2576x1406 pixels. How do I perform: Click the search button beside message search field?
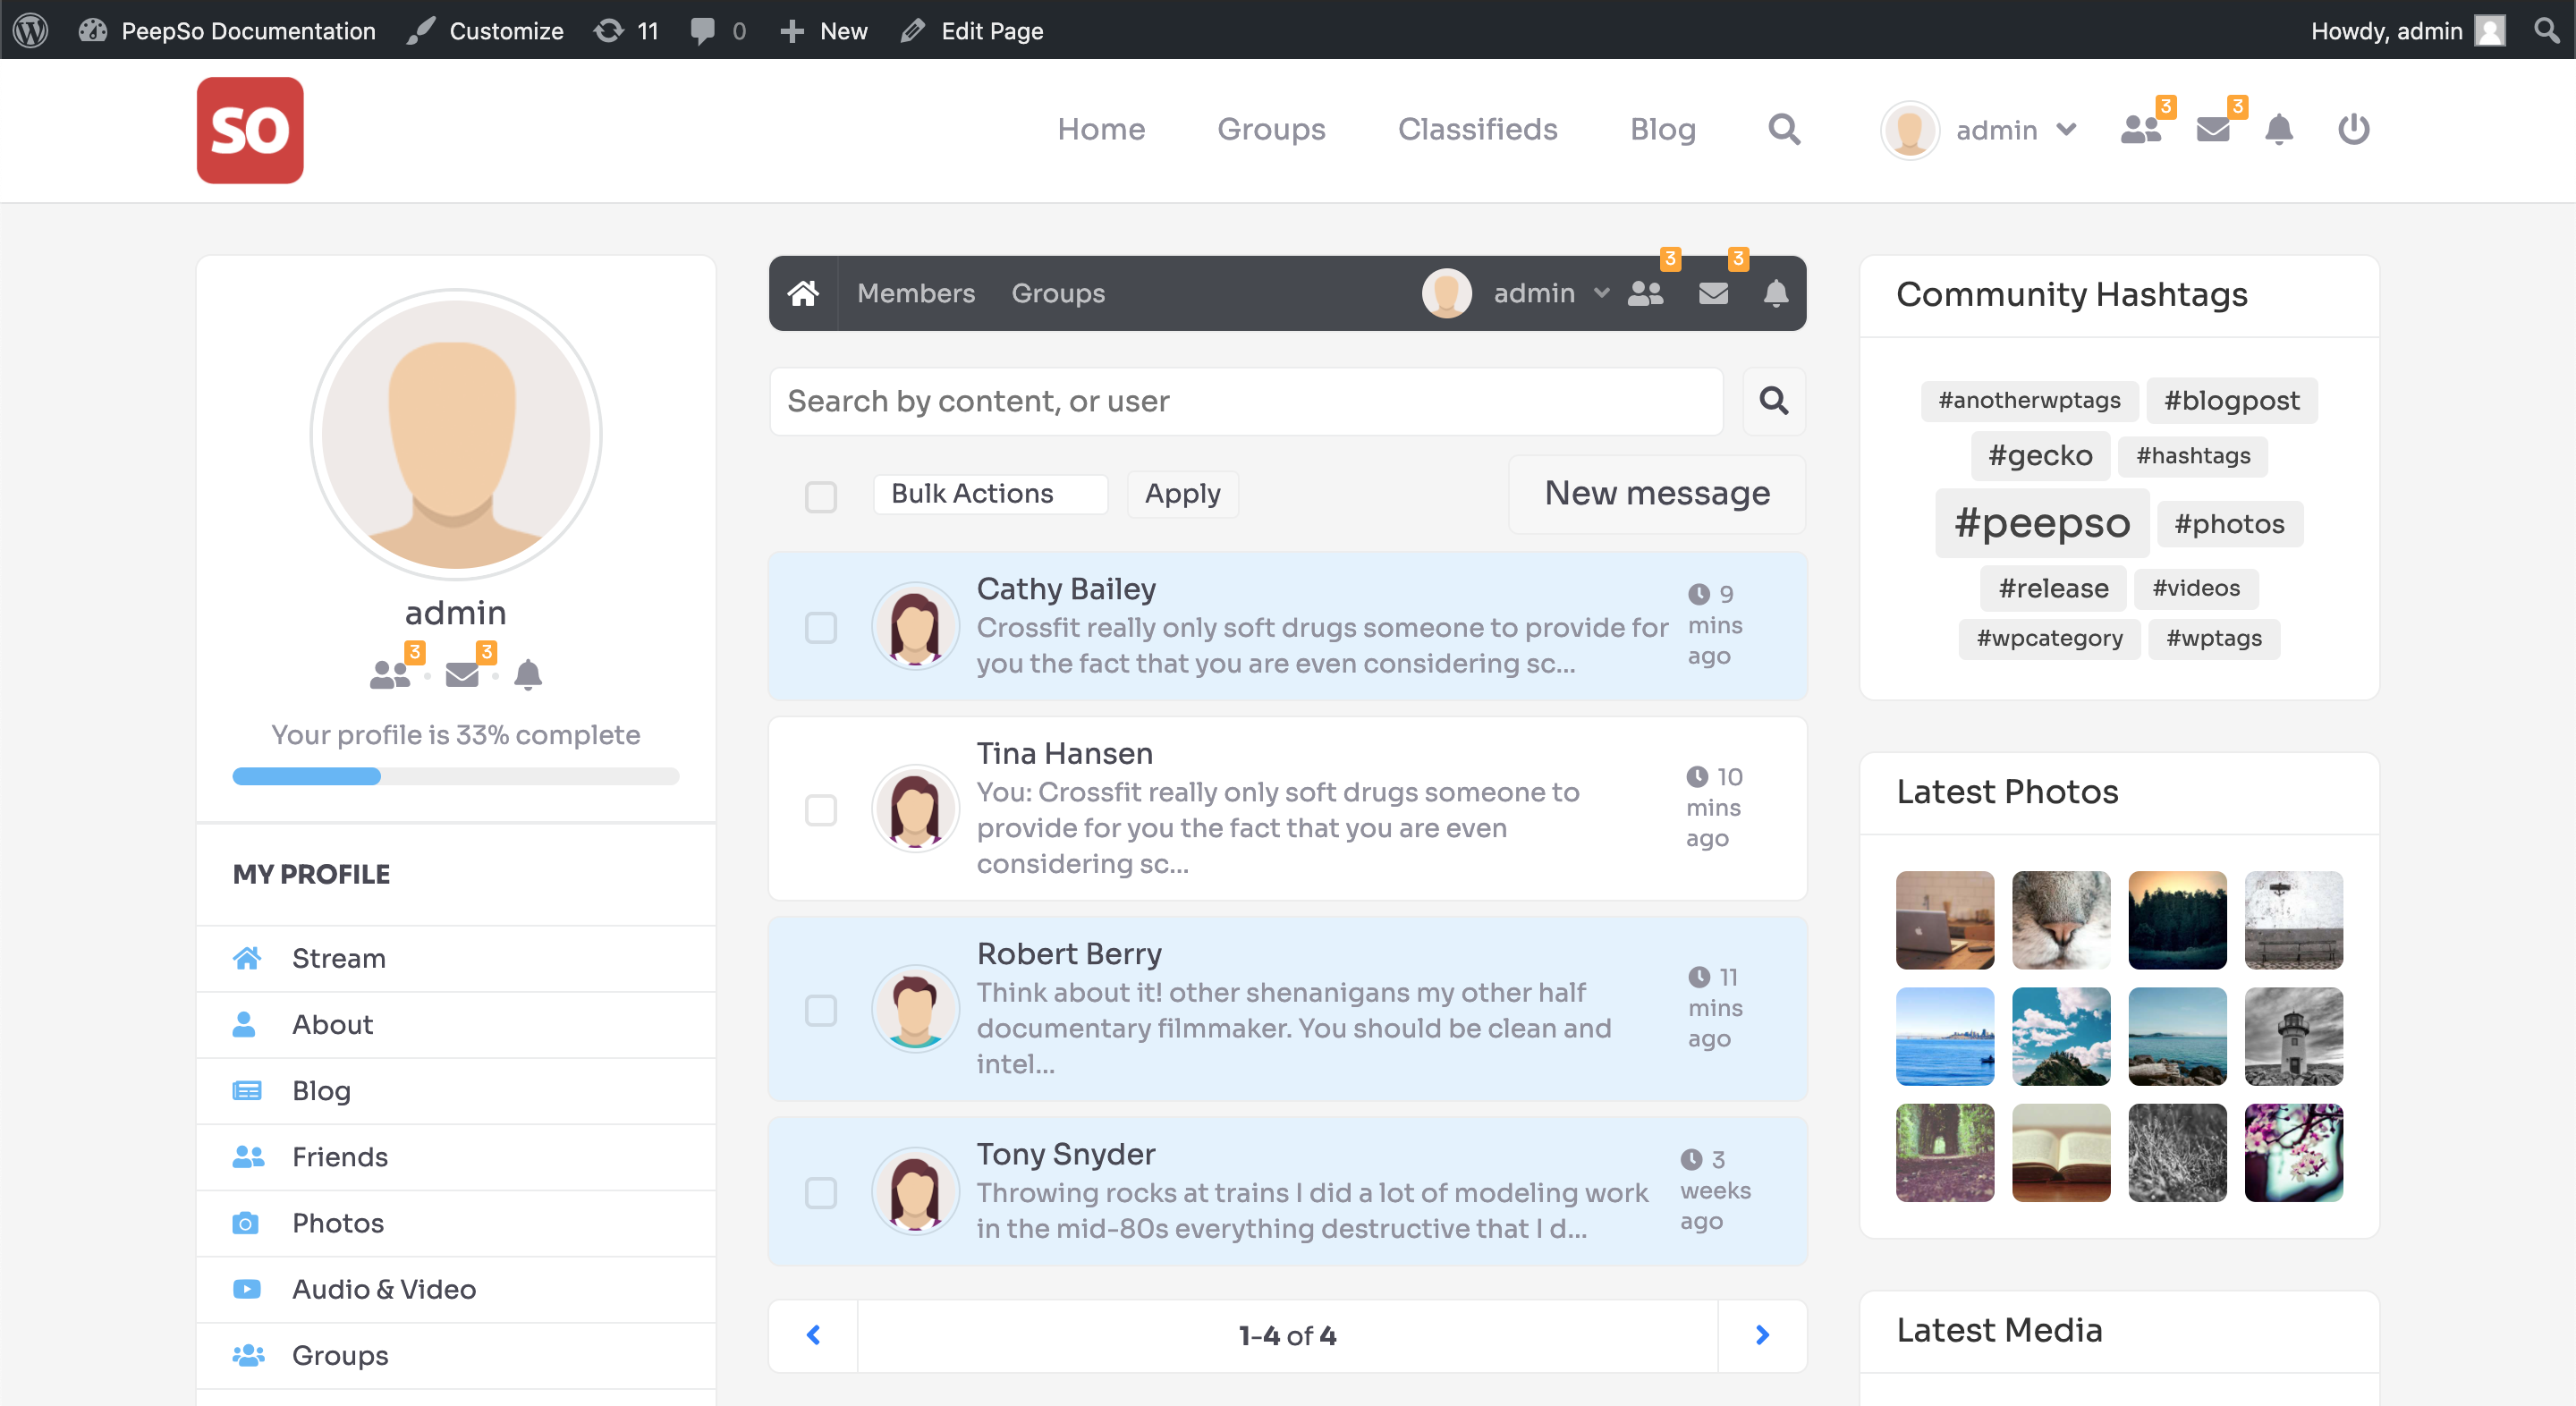pyautogui.click(x=1774, y=401)
